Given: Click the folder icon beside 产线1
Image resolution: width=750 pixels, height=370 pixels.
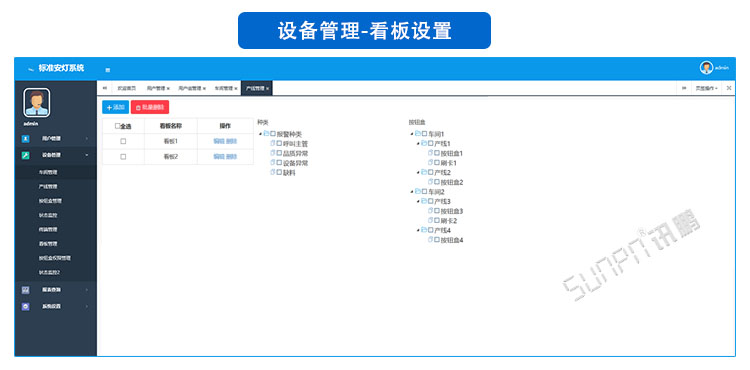Looking at the screenshot, I should [424, 143].
